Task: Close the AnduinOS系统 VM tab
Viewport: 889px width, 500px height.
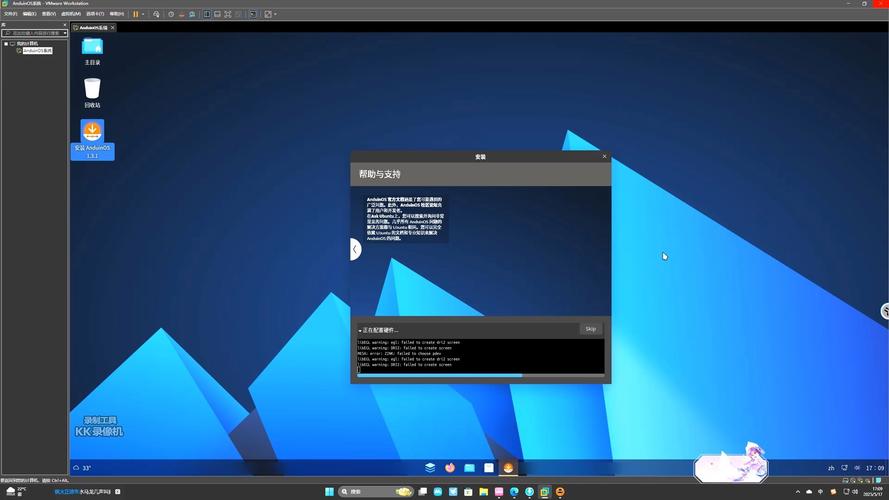Action: (x=113, y=27)
